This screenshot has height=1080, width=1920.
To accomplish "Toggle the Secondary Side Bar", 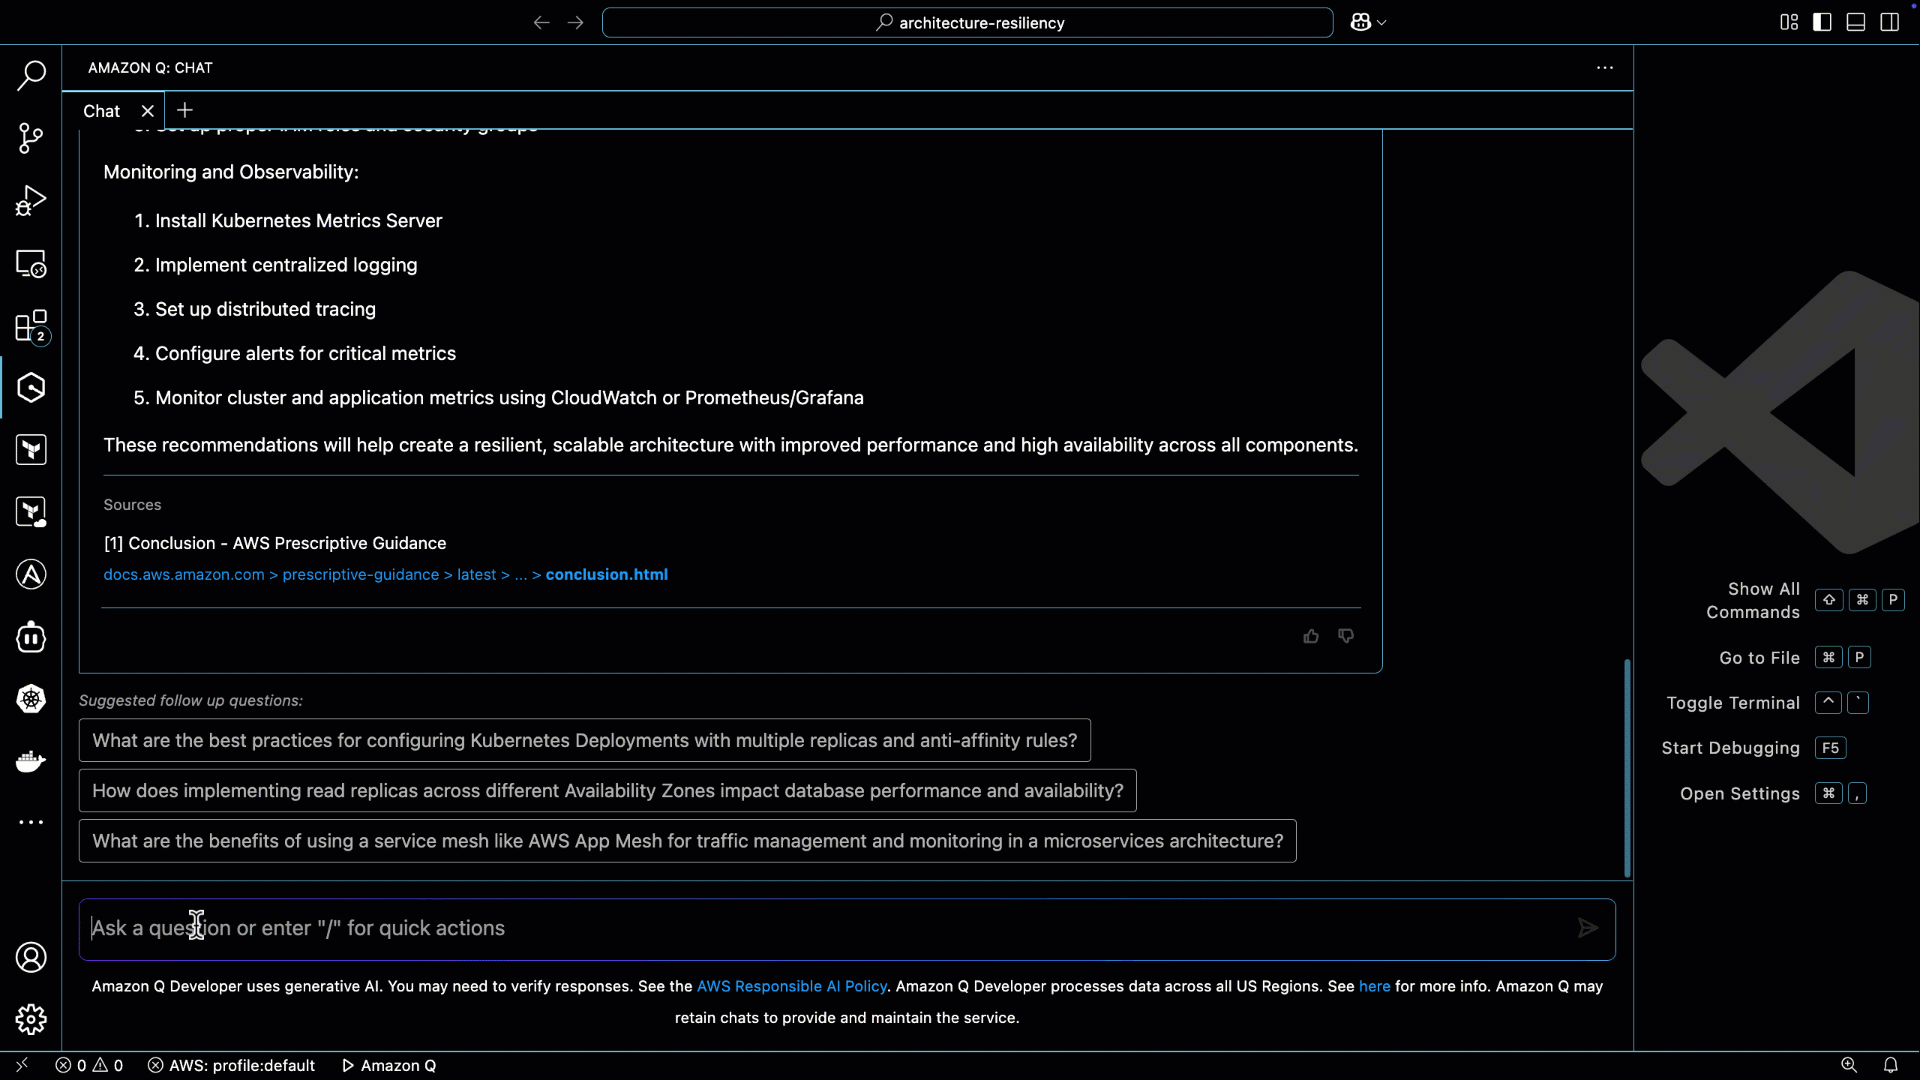I will tap(1889, 21).
